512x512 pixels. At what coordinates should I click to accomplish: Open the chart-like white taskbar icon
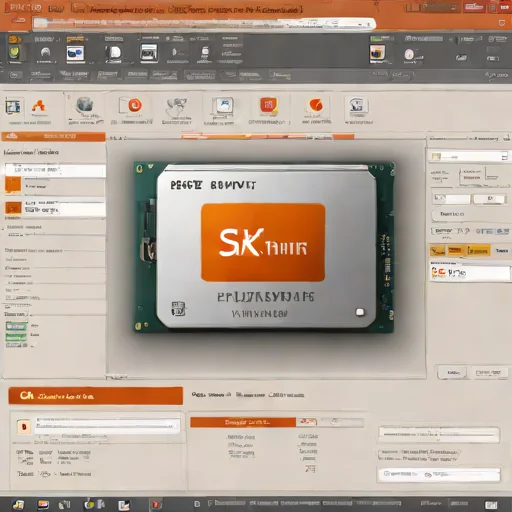click(x=124, y=505)
